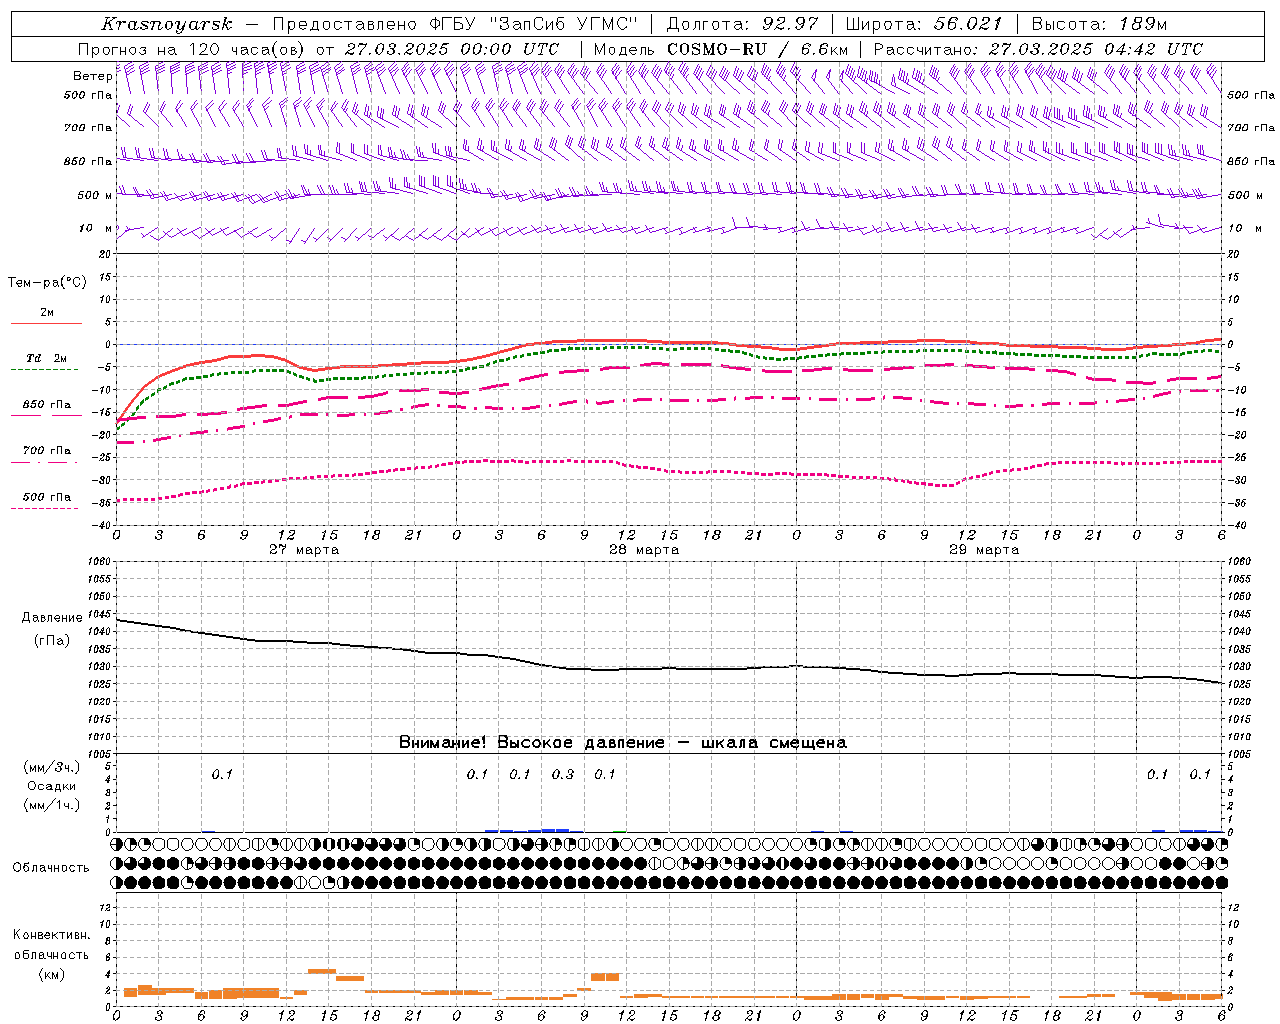The image size is (1280, 1024).
Task: Click the 'Ветер' wind panel label
Action: (x=92, y=76)
